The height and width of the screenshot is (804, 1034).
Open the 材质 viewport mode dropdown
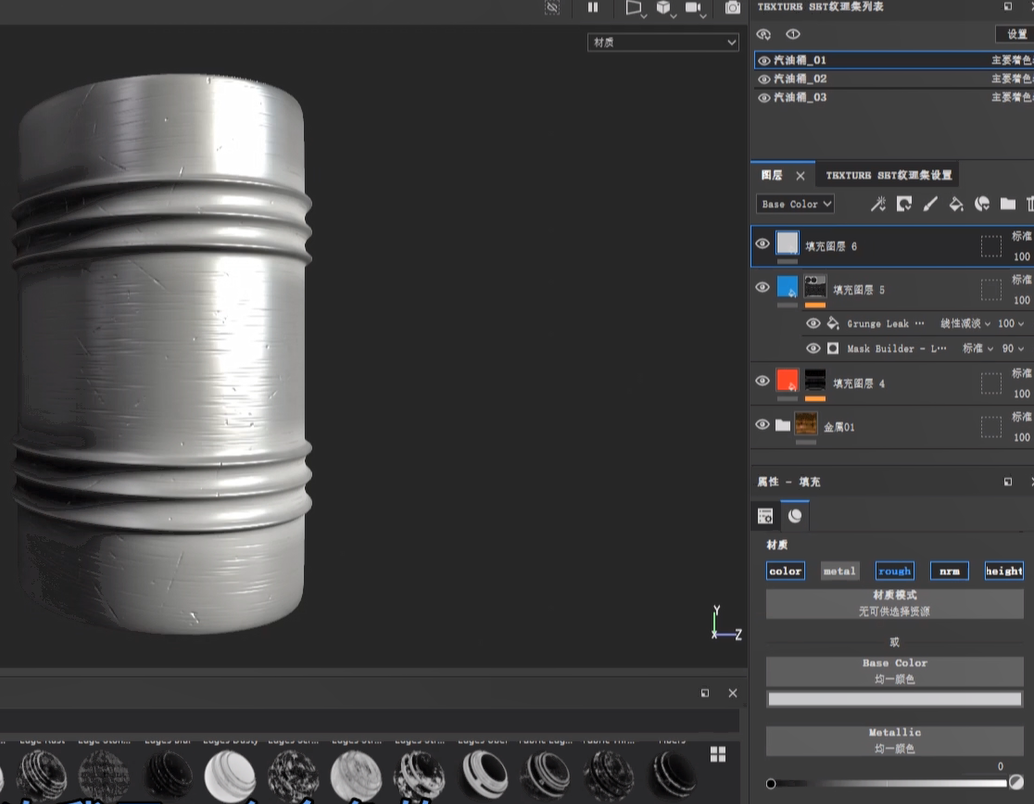tap(662, 42)
